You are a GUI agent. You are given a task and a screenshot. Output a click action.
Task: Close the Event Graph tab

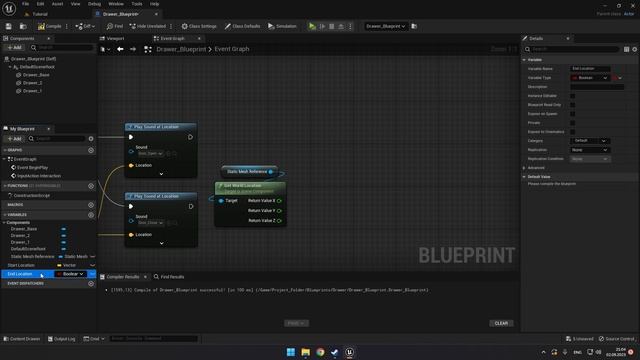[x=199, y=38]
